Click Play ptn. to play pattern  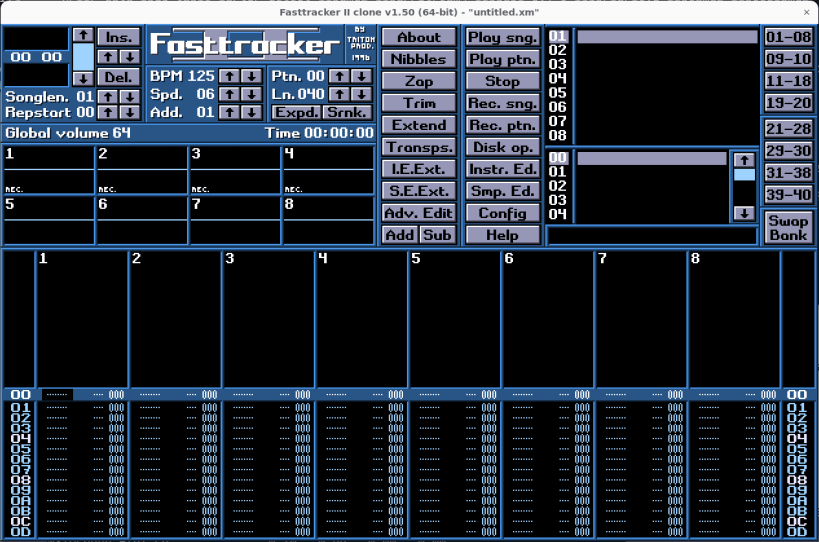point(502,60)
